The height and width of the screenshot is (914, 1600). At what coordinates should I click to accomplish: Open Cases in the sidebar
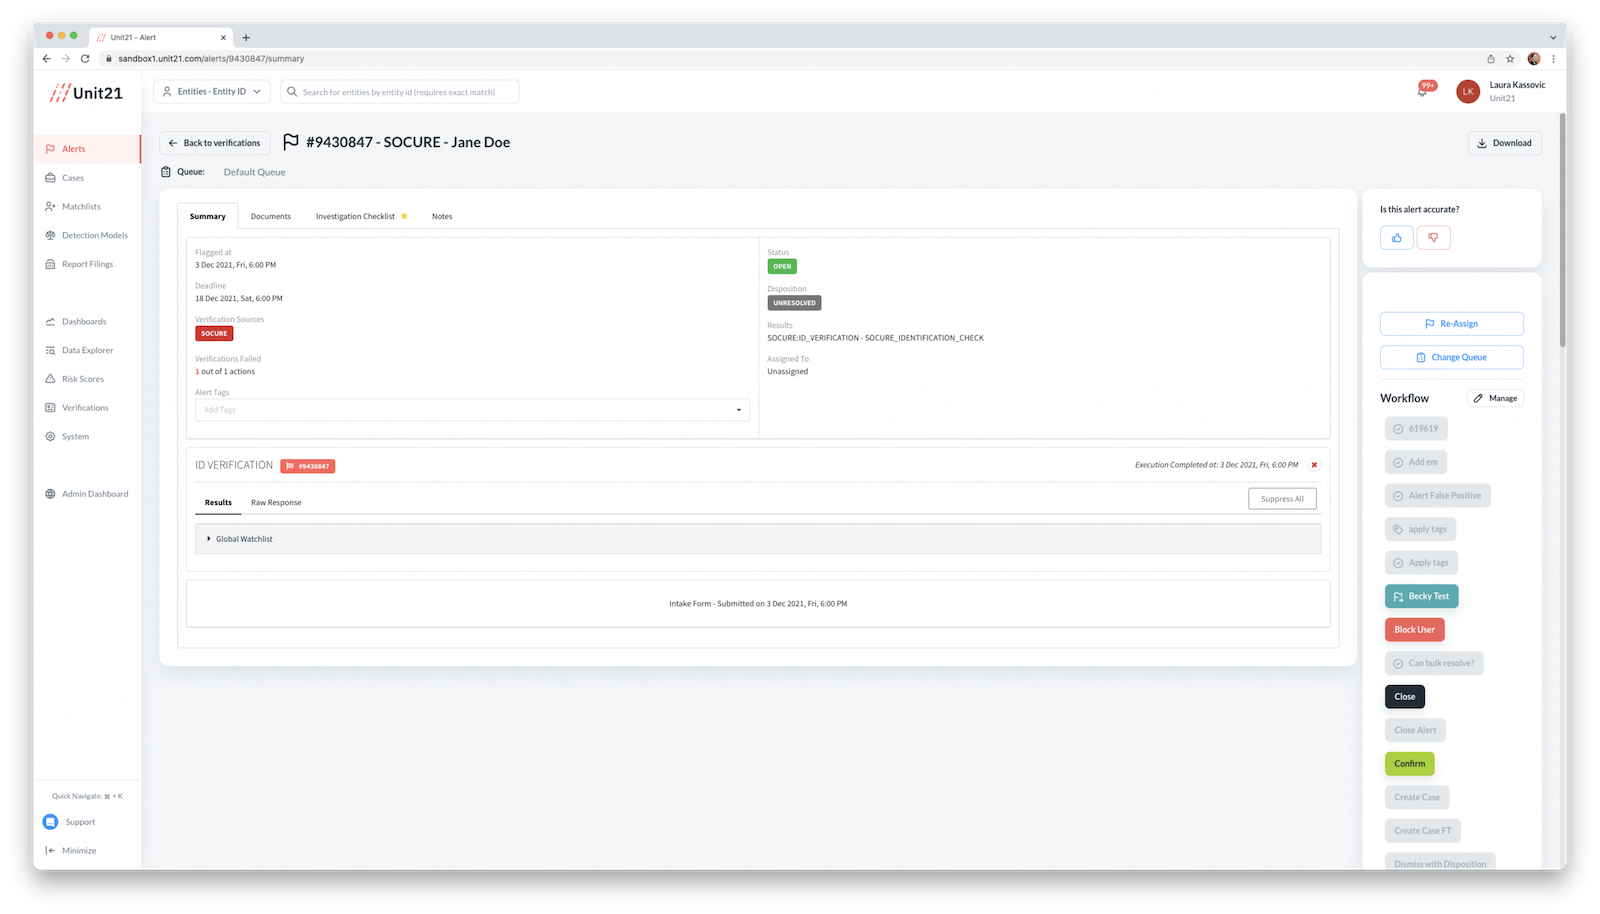coord(72,178)
